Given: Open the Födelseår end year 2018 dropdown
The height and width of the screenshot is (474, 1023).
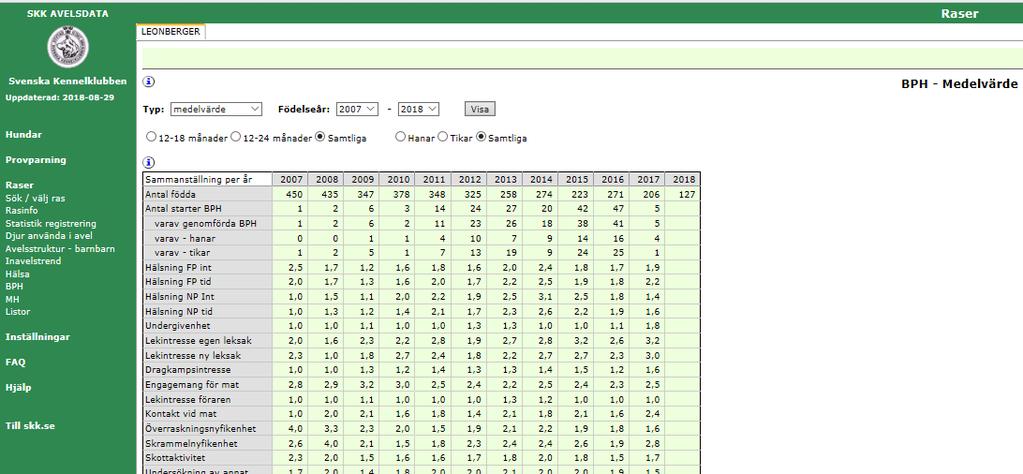Looking at the screenshot, I should (419, 109).
